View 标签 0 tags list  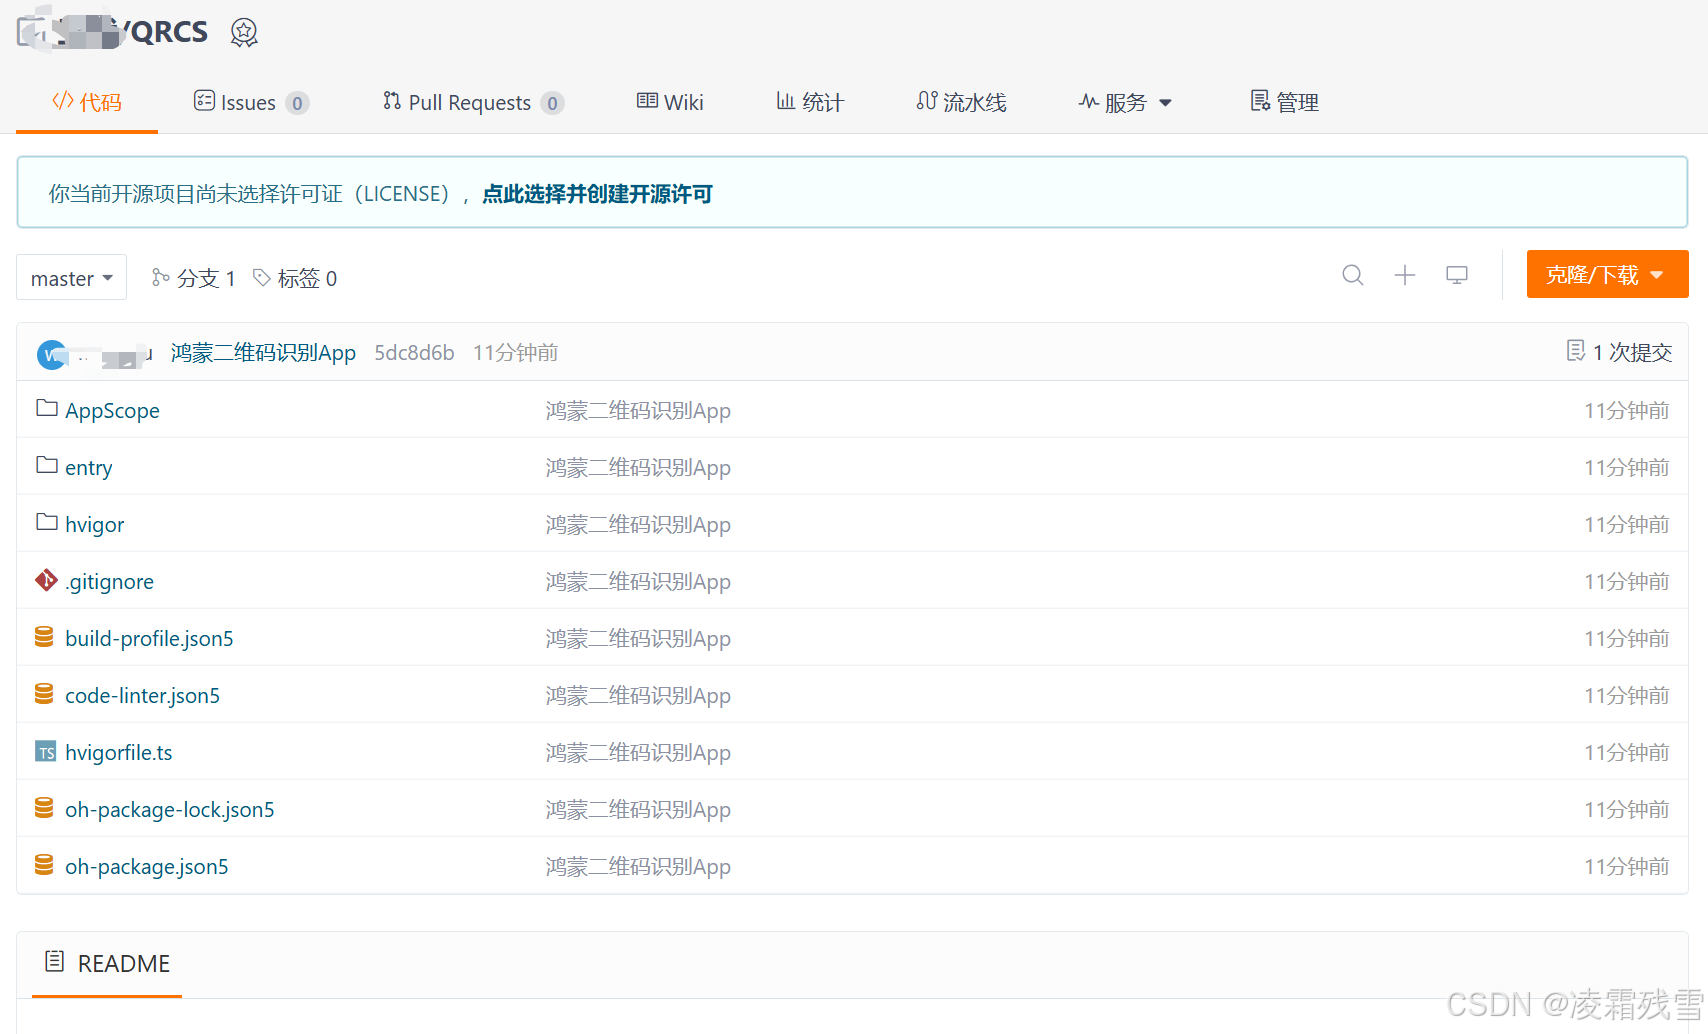coord(307,278)
